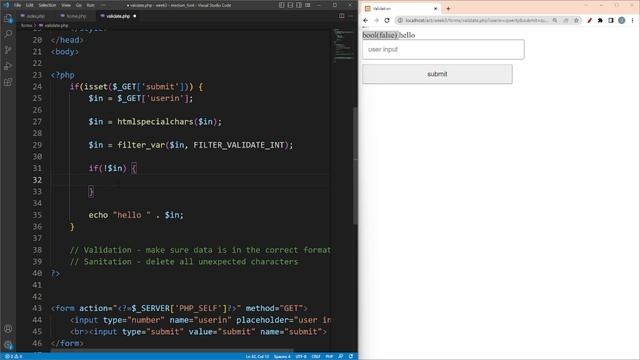The height and width of the screenshot is (360, 640).
Task: Click the forms folder breadcrumb
Action: point(27,26)
